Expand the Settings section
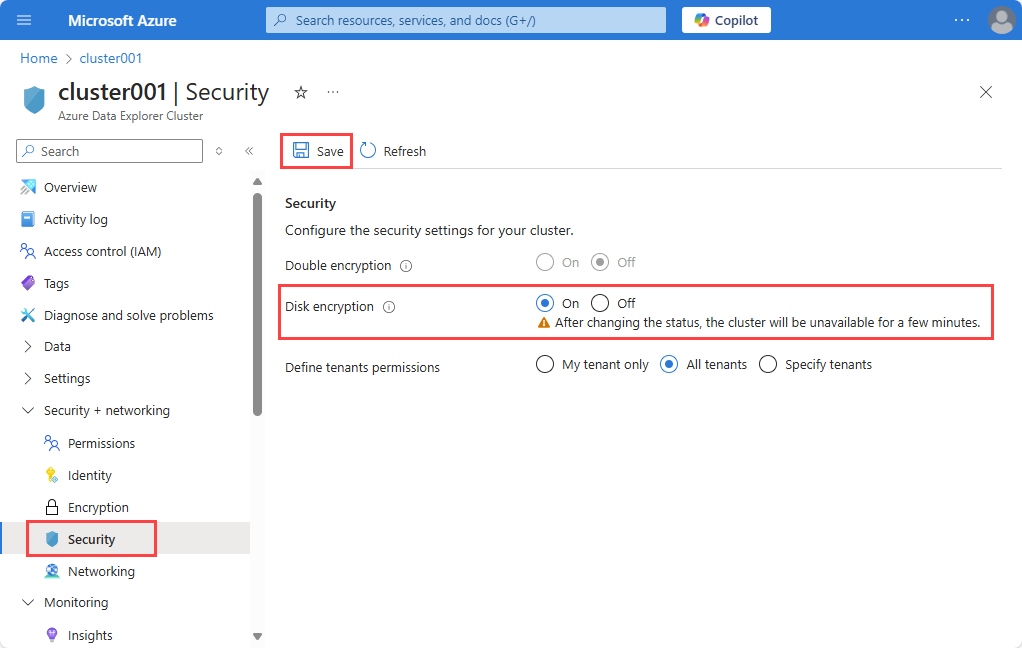 point(28,378)
